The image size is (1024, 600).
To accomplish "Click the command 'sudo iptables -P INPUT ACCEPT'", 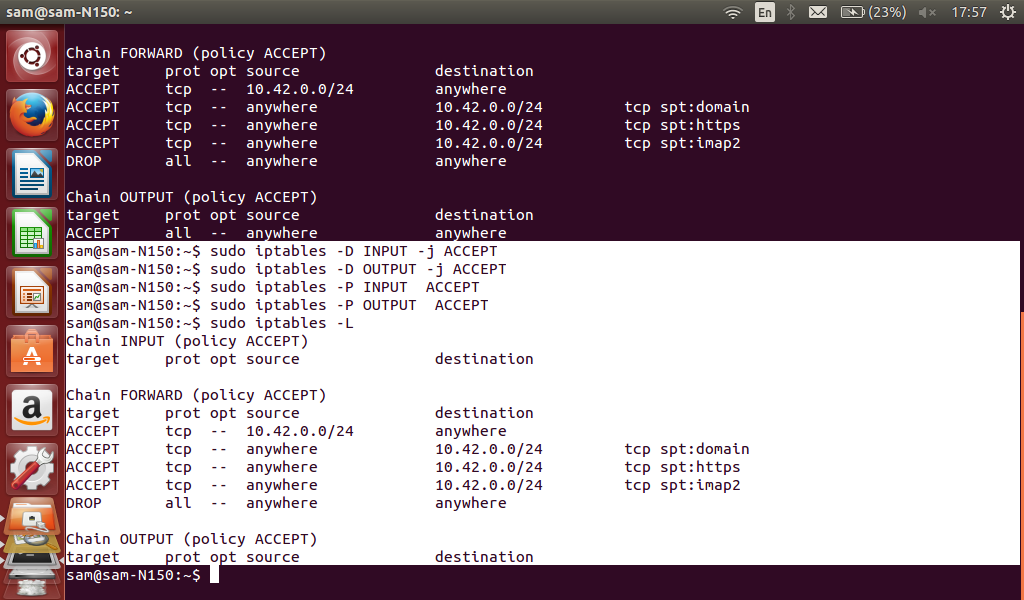I will [344, 287].
